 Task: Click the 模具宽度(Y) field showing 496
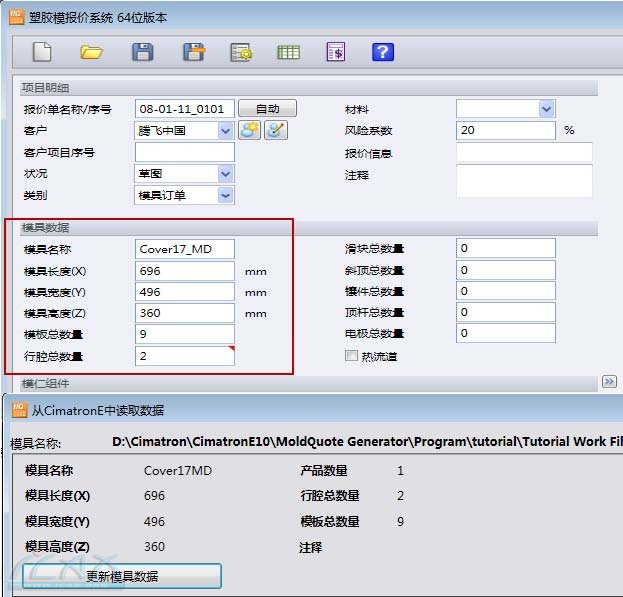coord(184,292)
